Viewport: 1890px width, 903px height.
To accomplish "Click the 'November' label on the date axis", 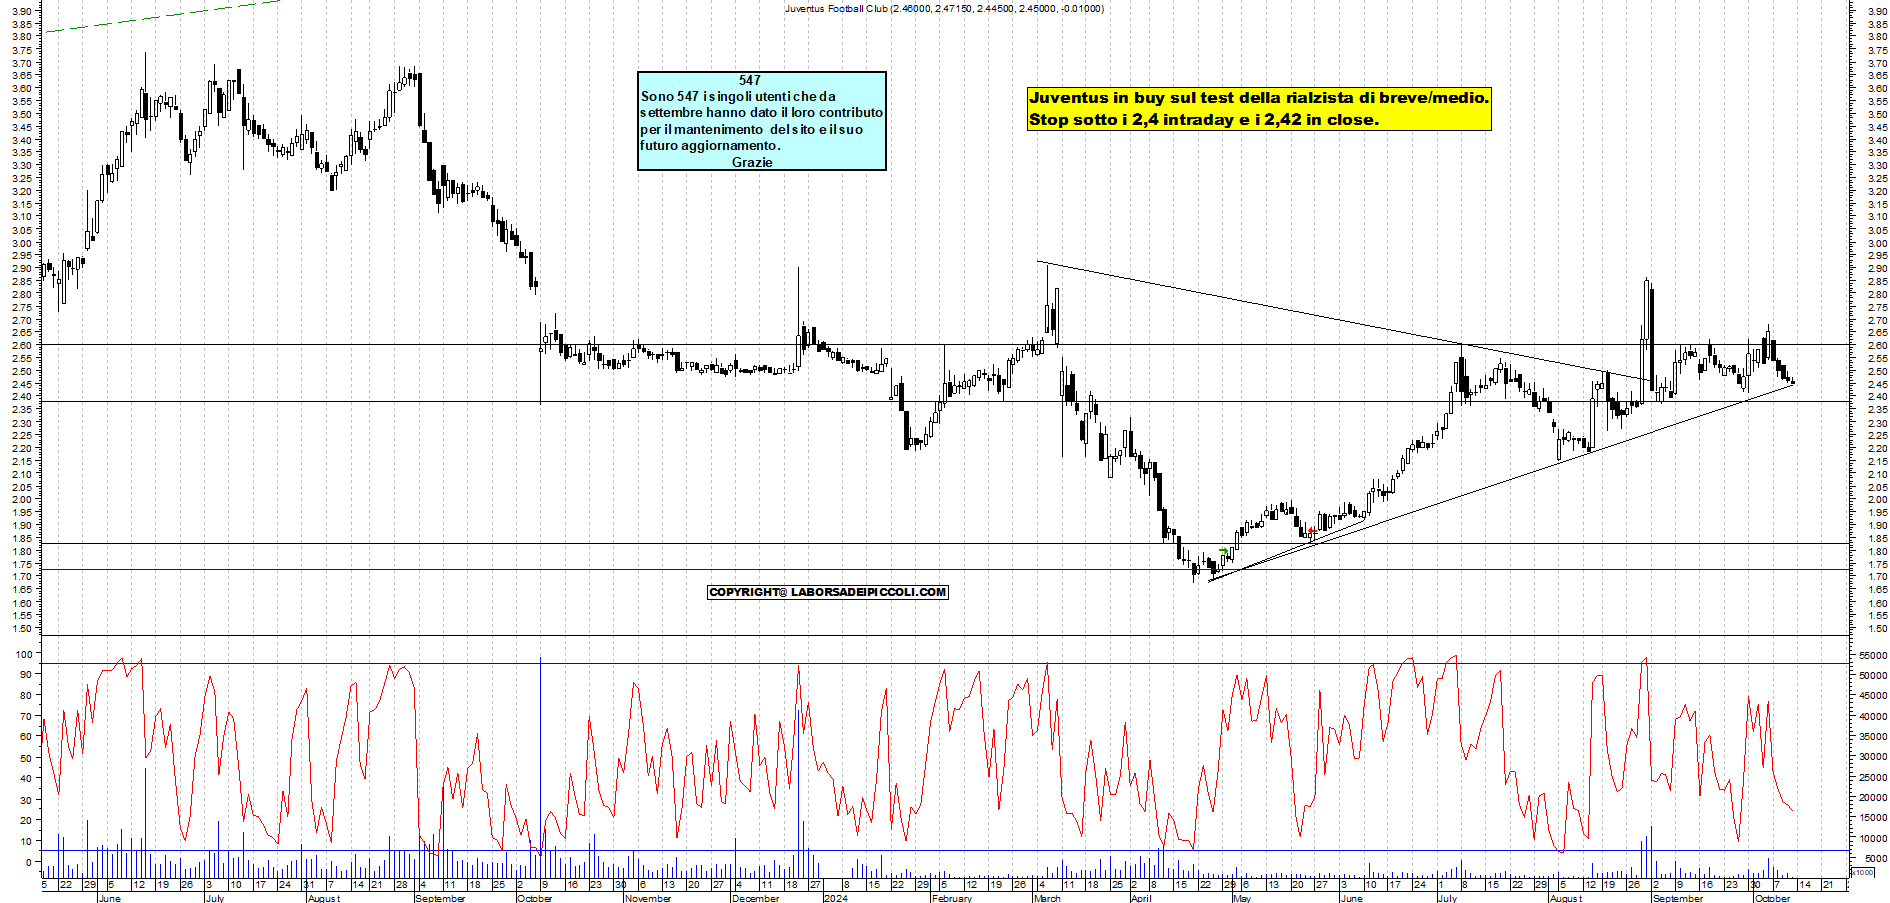I will [648, 898].
